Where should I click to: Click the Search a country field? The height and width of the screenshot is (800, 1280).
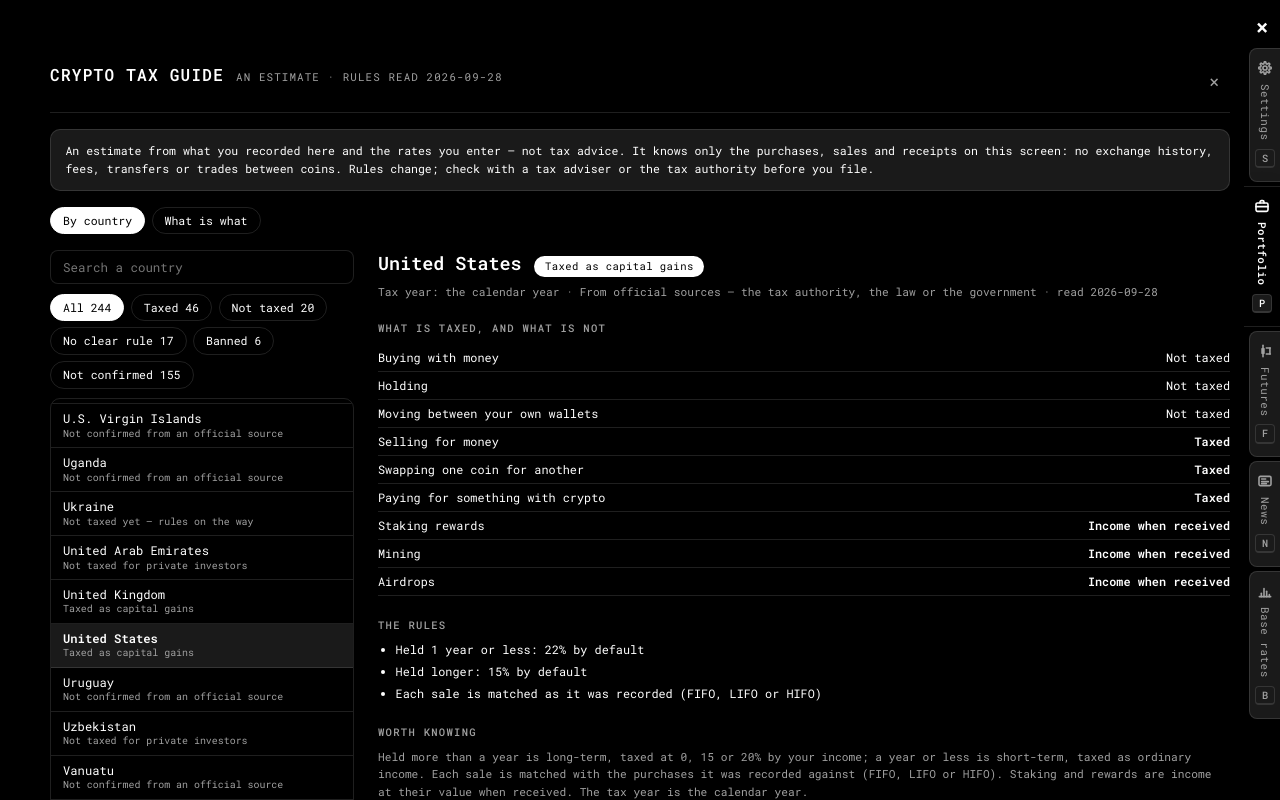(202, 267)
